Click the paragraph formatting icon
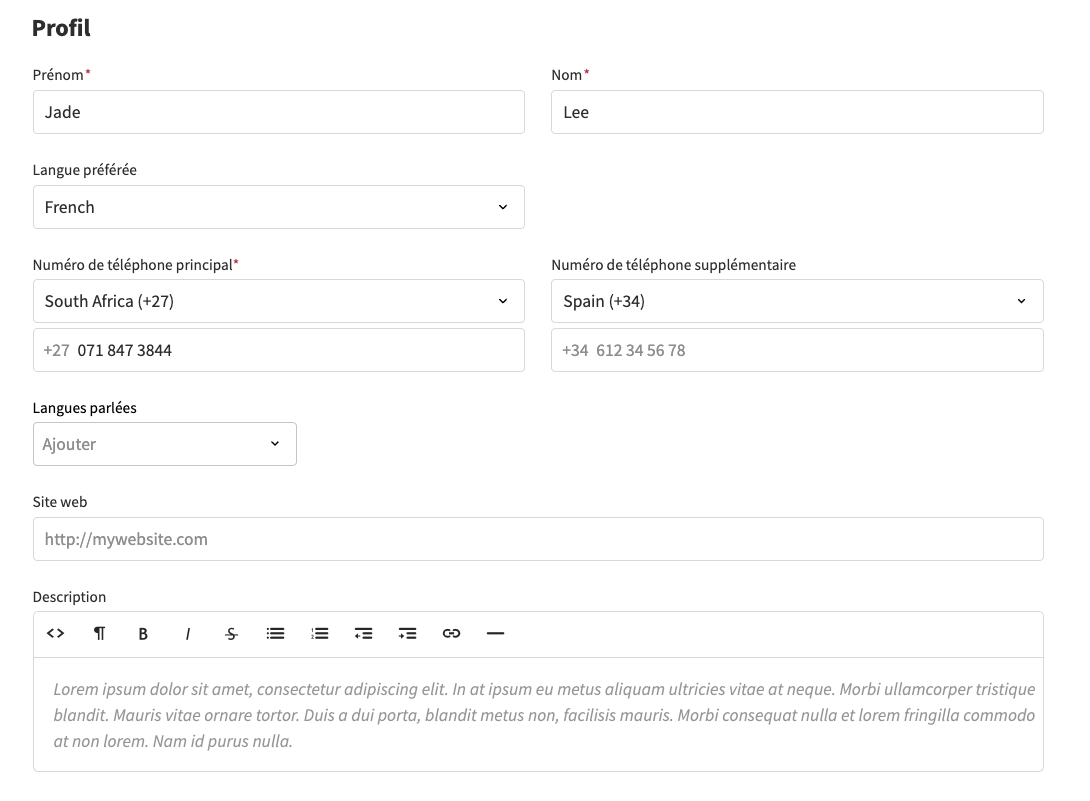1090x801 pixels. point(99,633)
